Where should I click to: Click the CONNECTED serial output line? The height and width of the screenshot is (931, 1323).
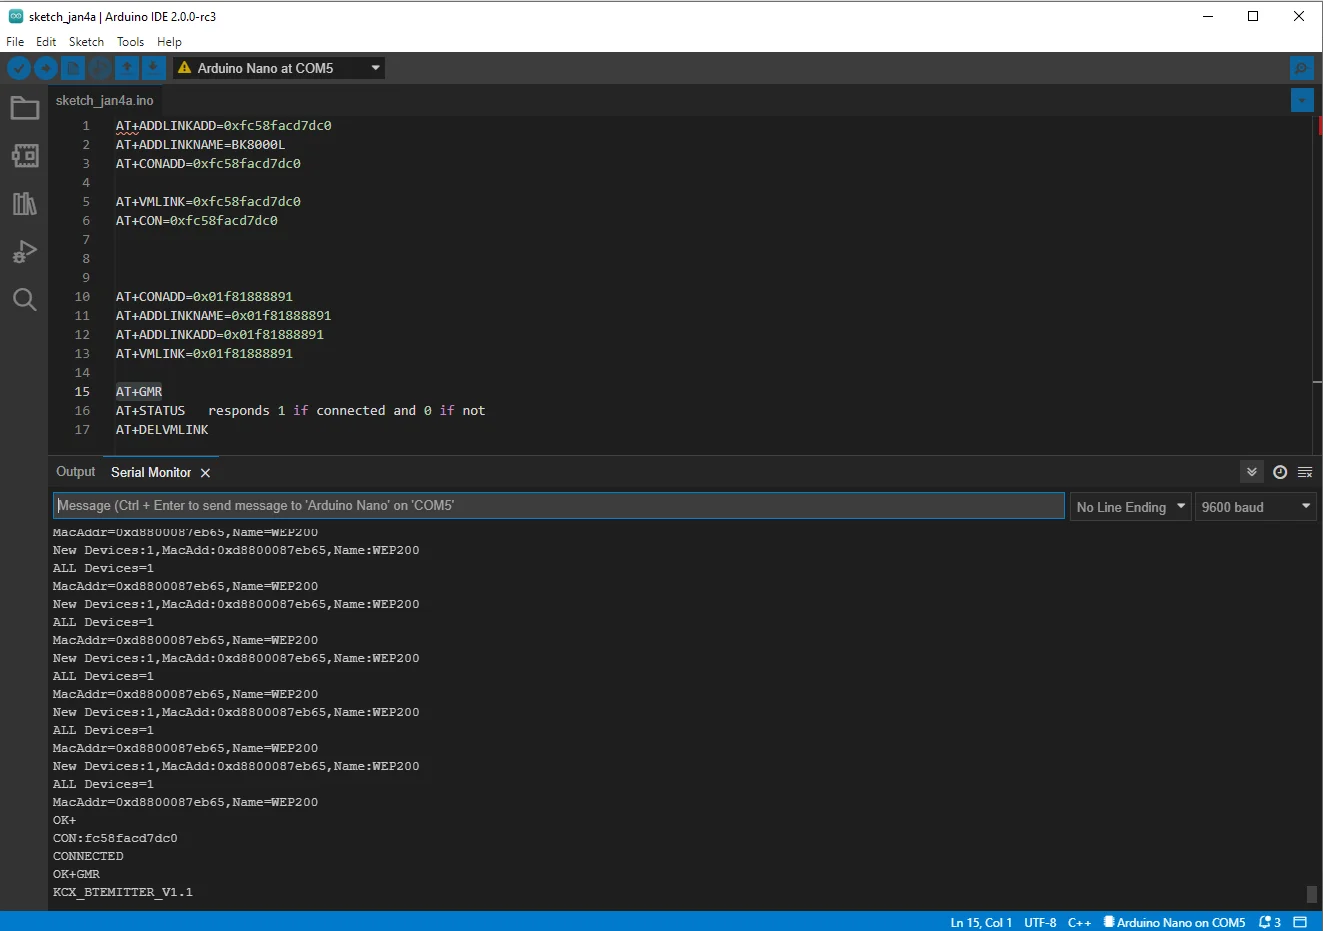(x=88, y=856)
